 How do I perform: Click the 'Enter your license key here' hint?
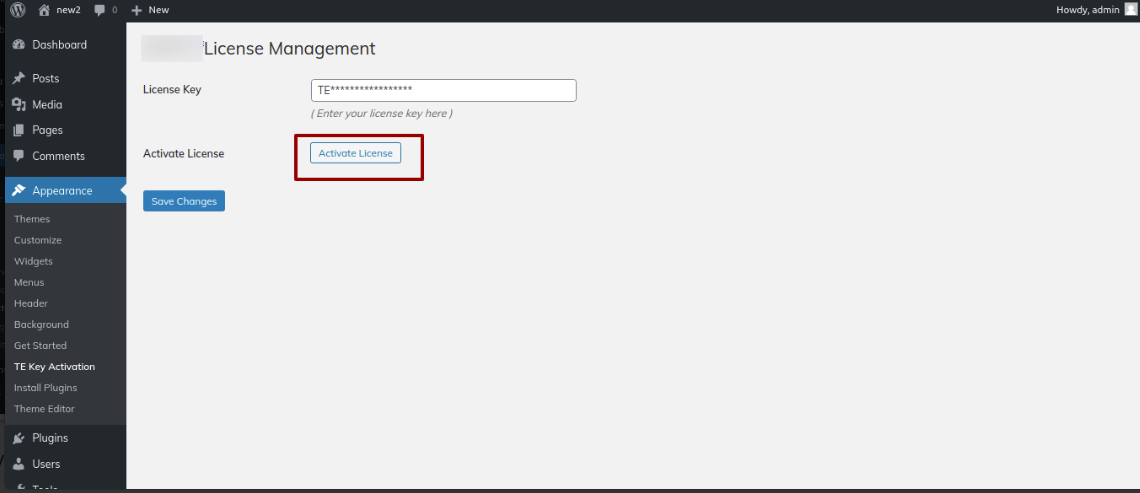tap(382, 113)
